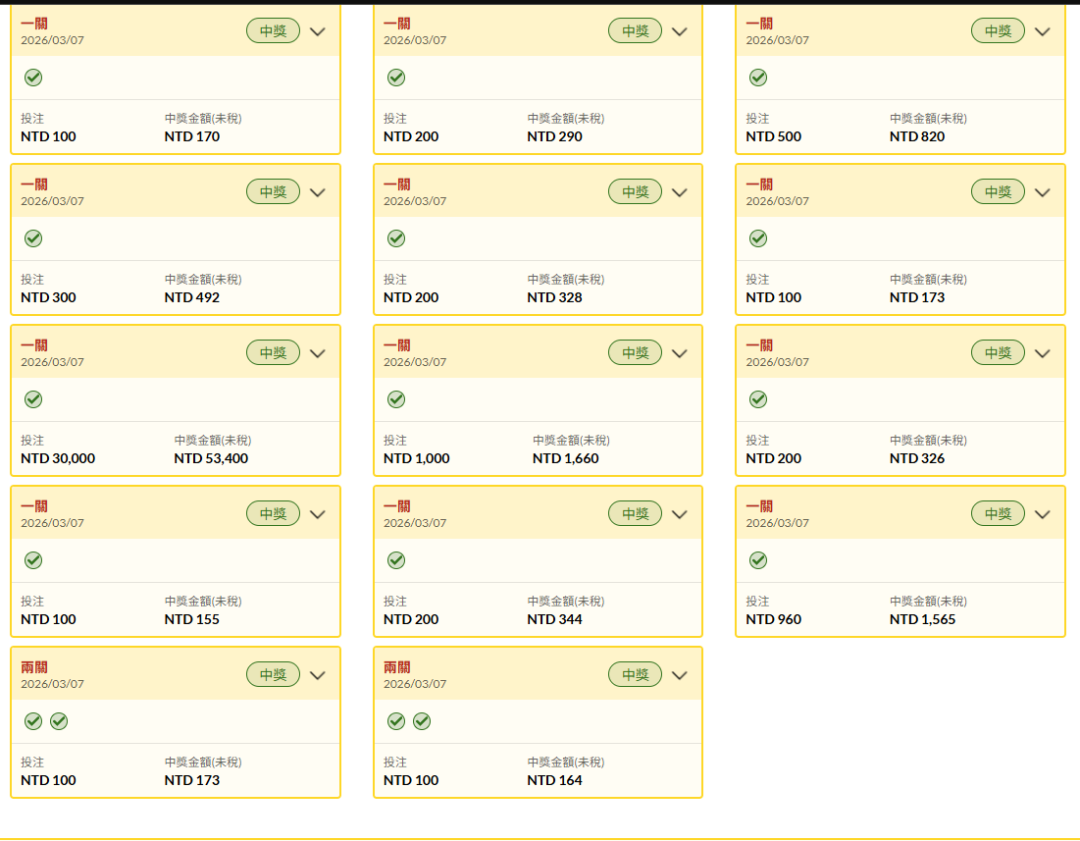The height and width of the screenshot is (841, 1080).
Task: Expand the 兩關 card with NTD 173 prize
Action: (318, 675)
